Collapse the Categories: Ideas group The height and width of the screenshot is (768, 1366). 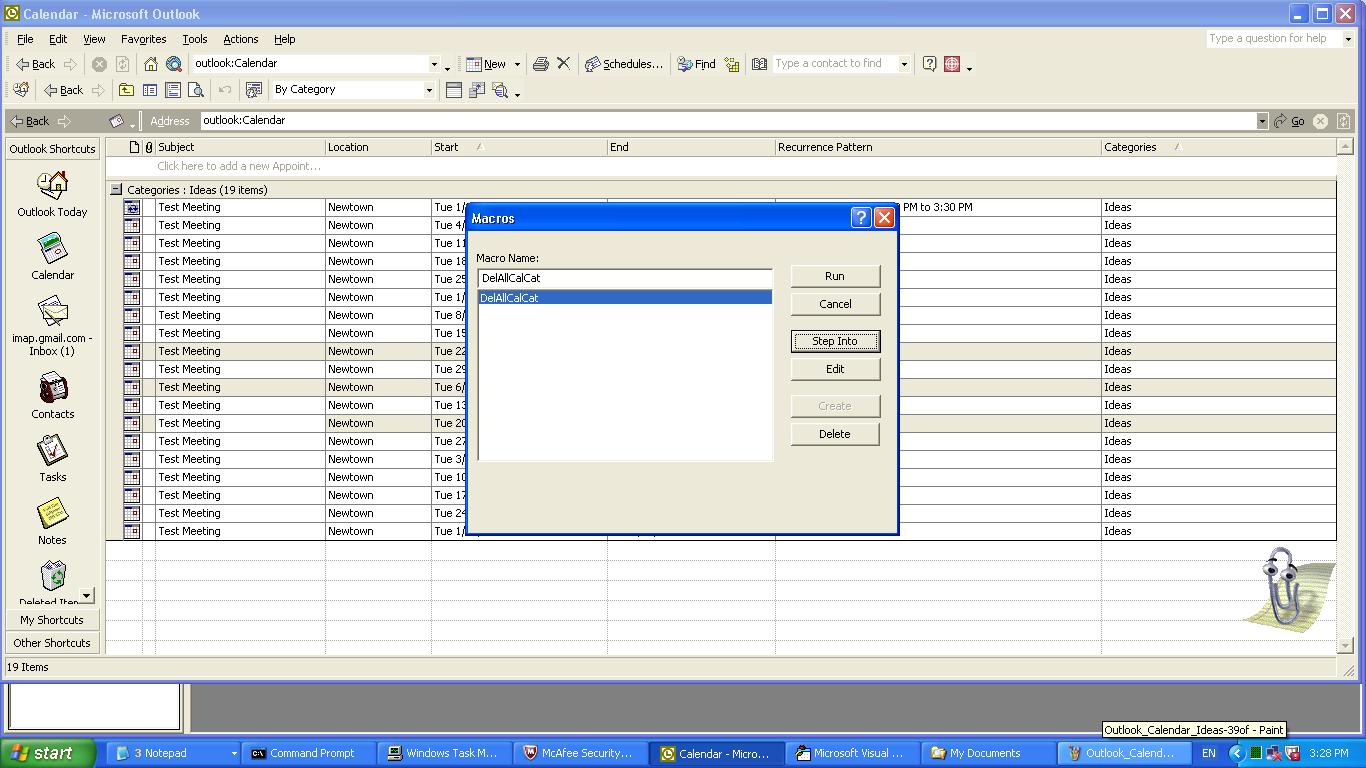click(116, 189)
